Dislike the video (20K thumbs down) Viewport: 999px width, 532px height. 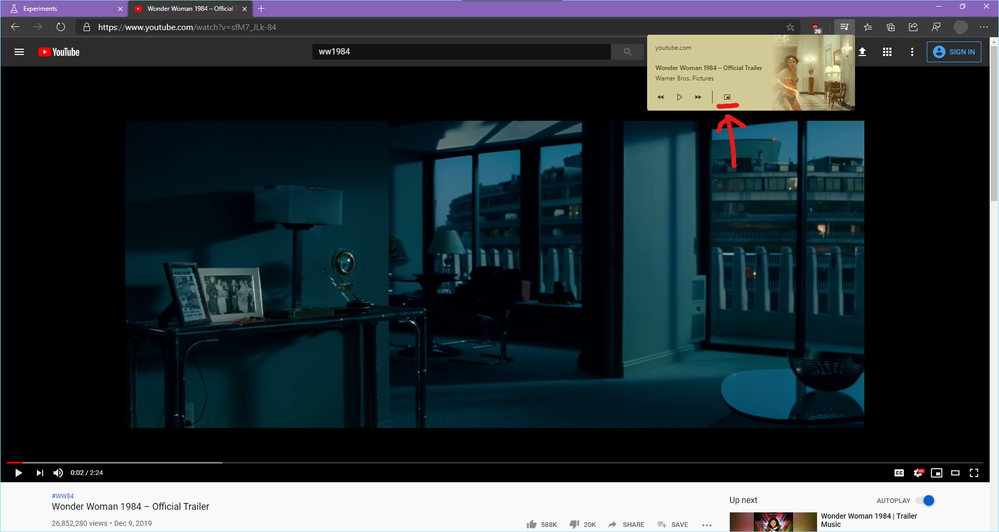582,524
